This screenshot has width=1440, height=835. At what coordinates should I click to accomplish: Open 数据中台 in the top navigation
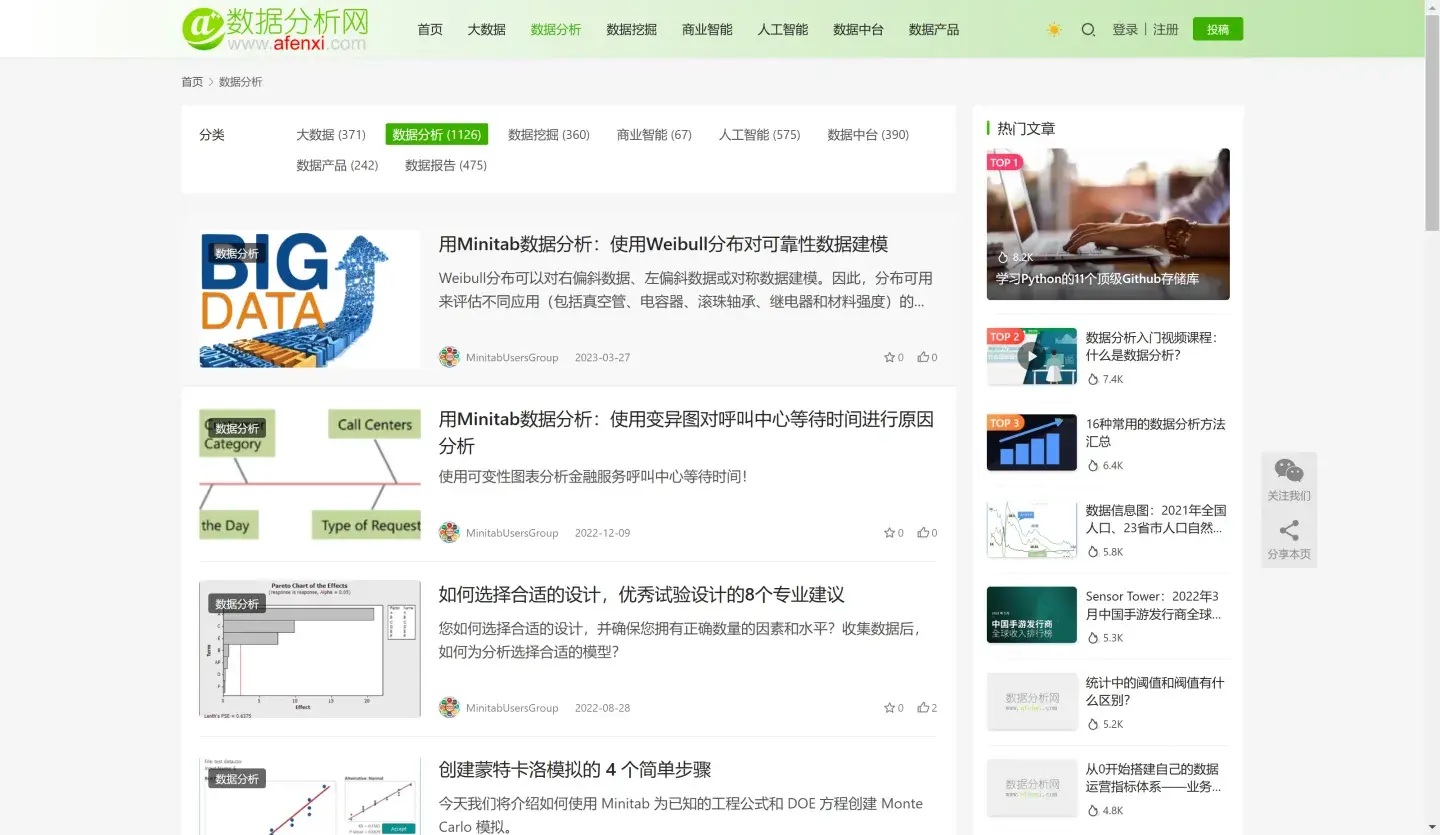(858, 30)
